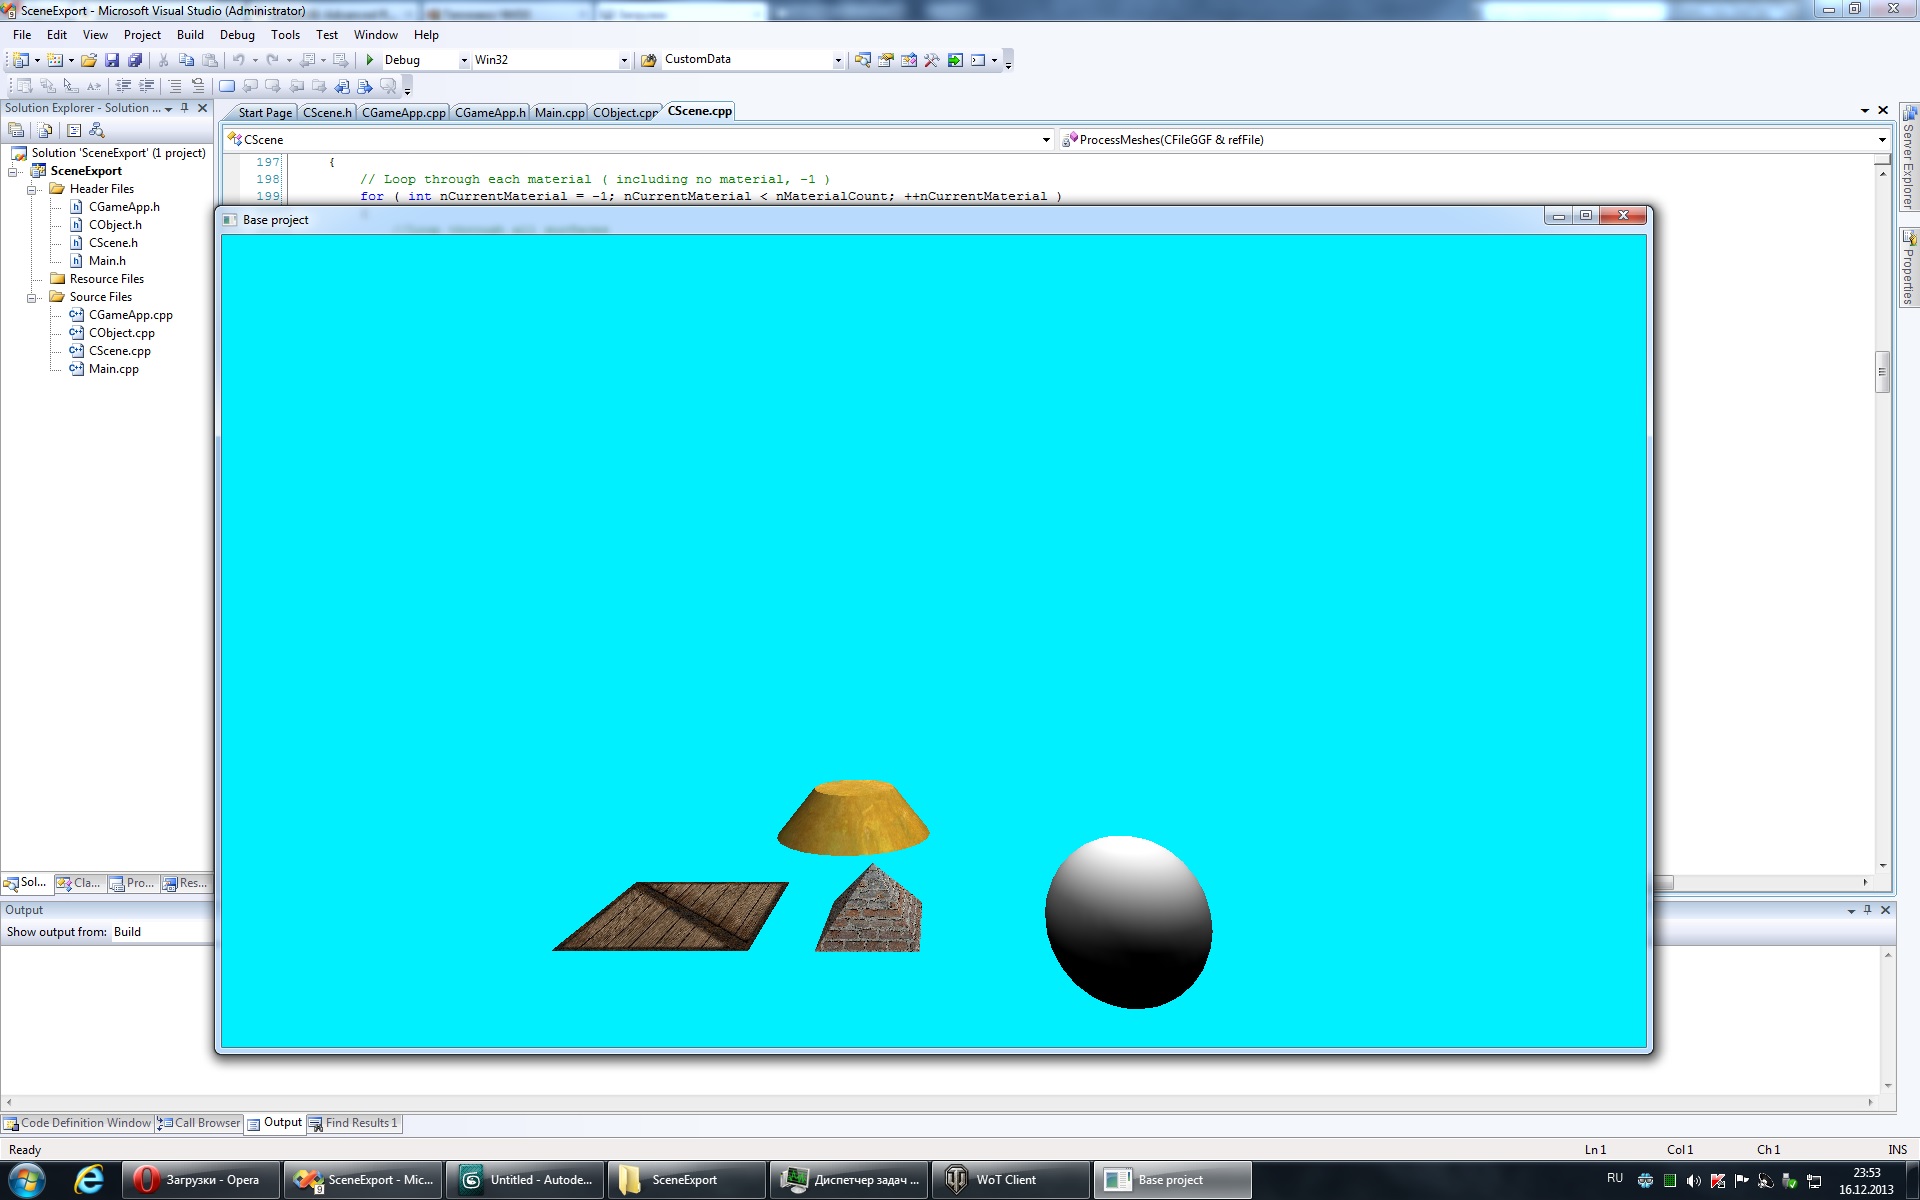This screenshot has width=1920, height=1200.
Task: Open the Build menu
Action: point(190,35)
